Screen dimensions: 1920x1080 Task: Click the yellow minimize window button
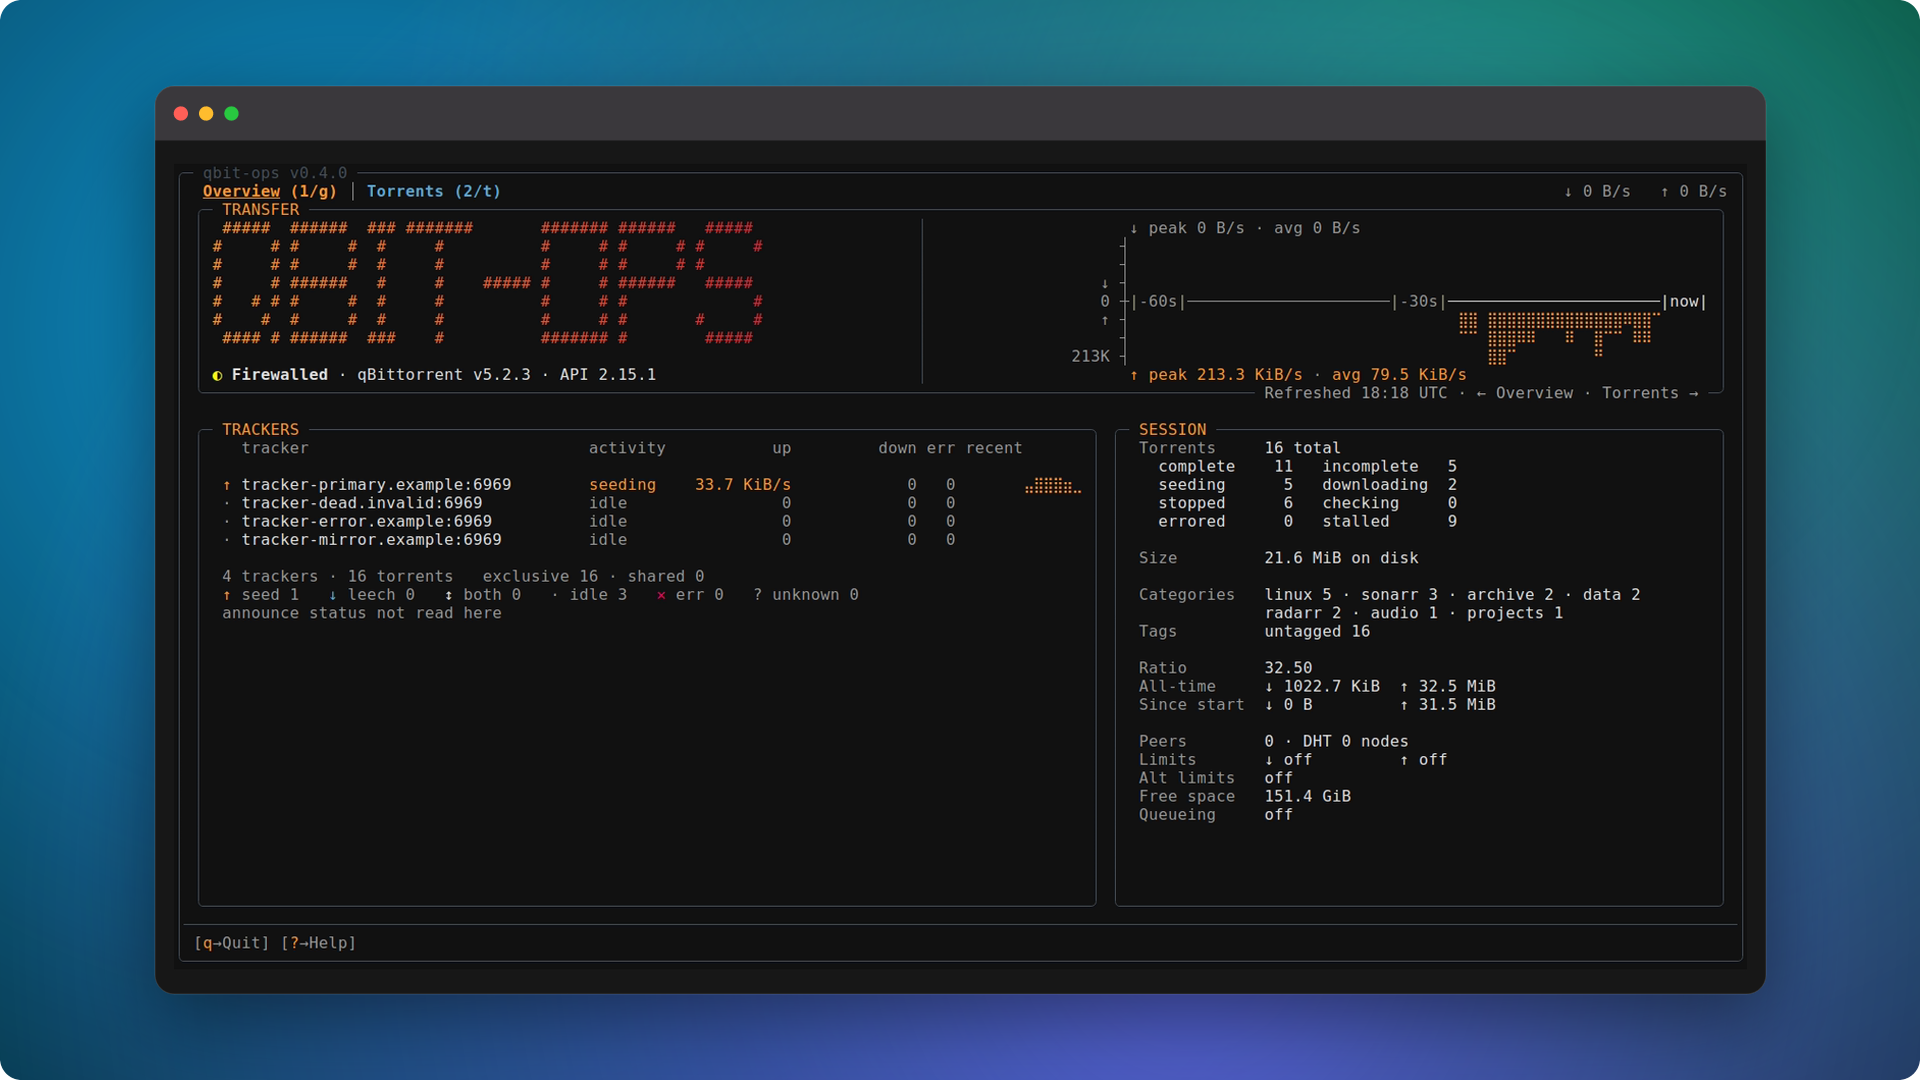[206, 114]
